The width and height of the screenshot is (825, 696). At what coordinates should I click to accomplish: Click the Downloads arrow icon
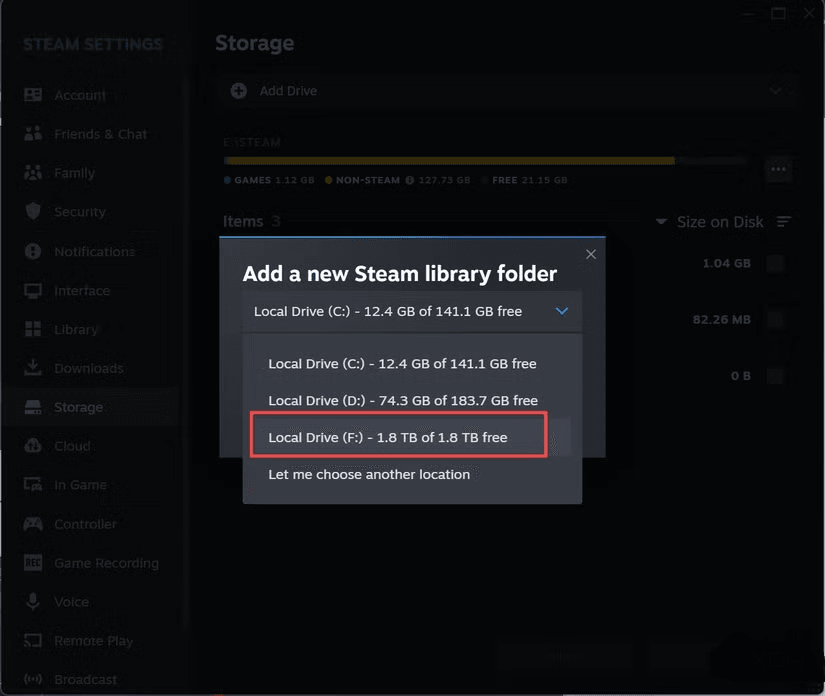coord(33,368)
